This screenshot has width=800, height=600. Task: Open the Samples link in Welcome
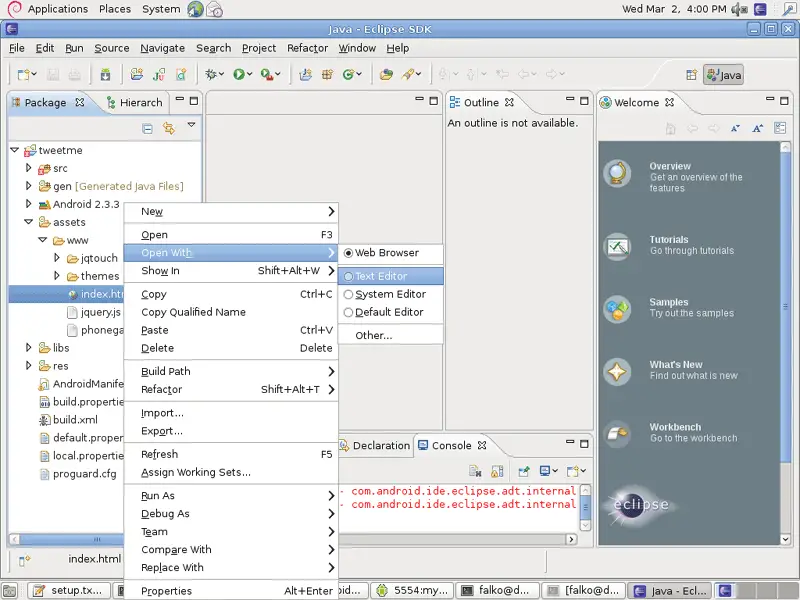[x=669, y=302]
